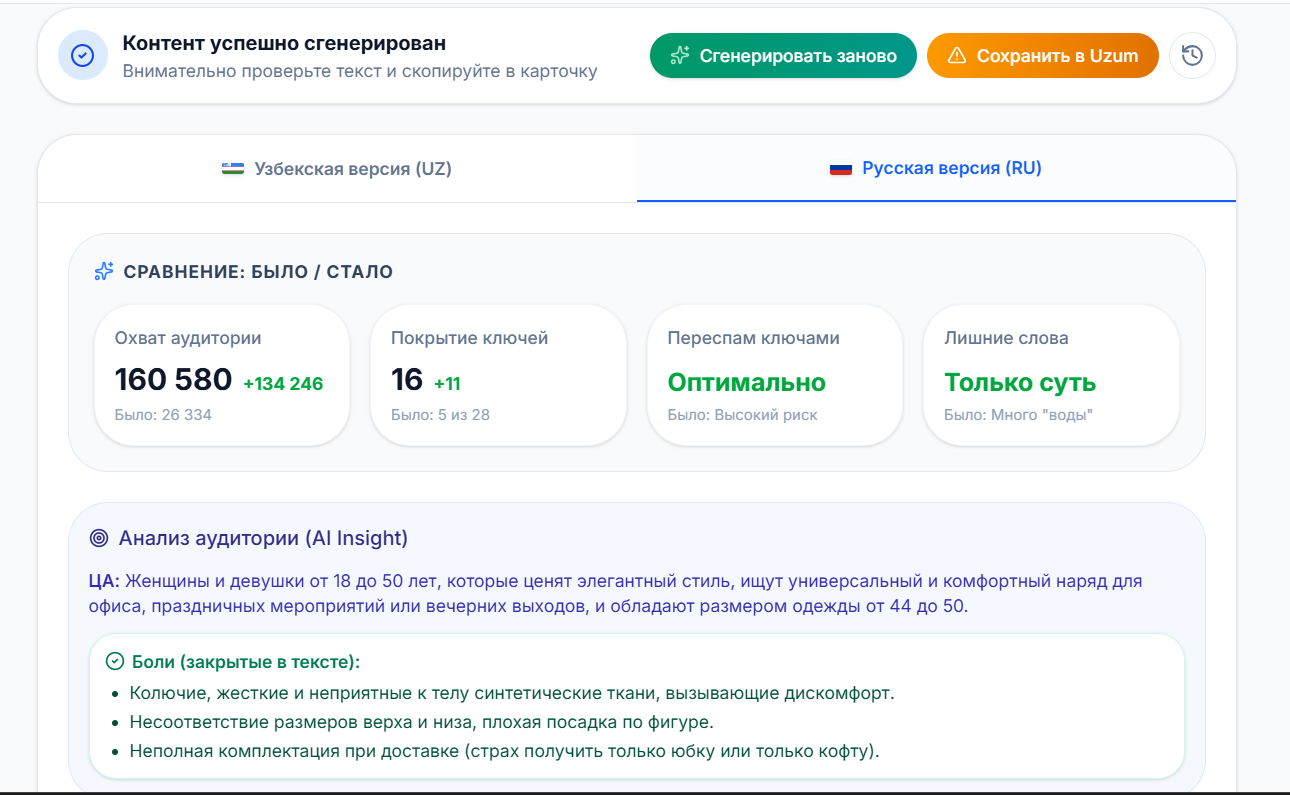Click the Покрытие ключей value 16
The height and width of the screenshot is (795, 1290).
click(x=407, y=381)
